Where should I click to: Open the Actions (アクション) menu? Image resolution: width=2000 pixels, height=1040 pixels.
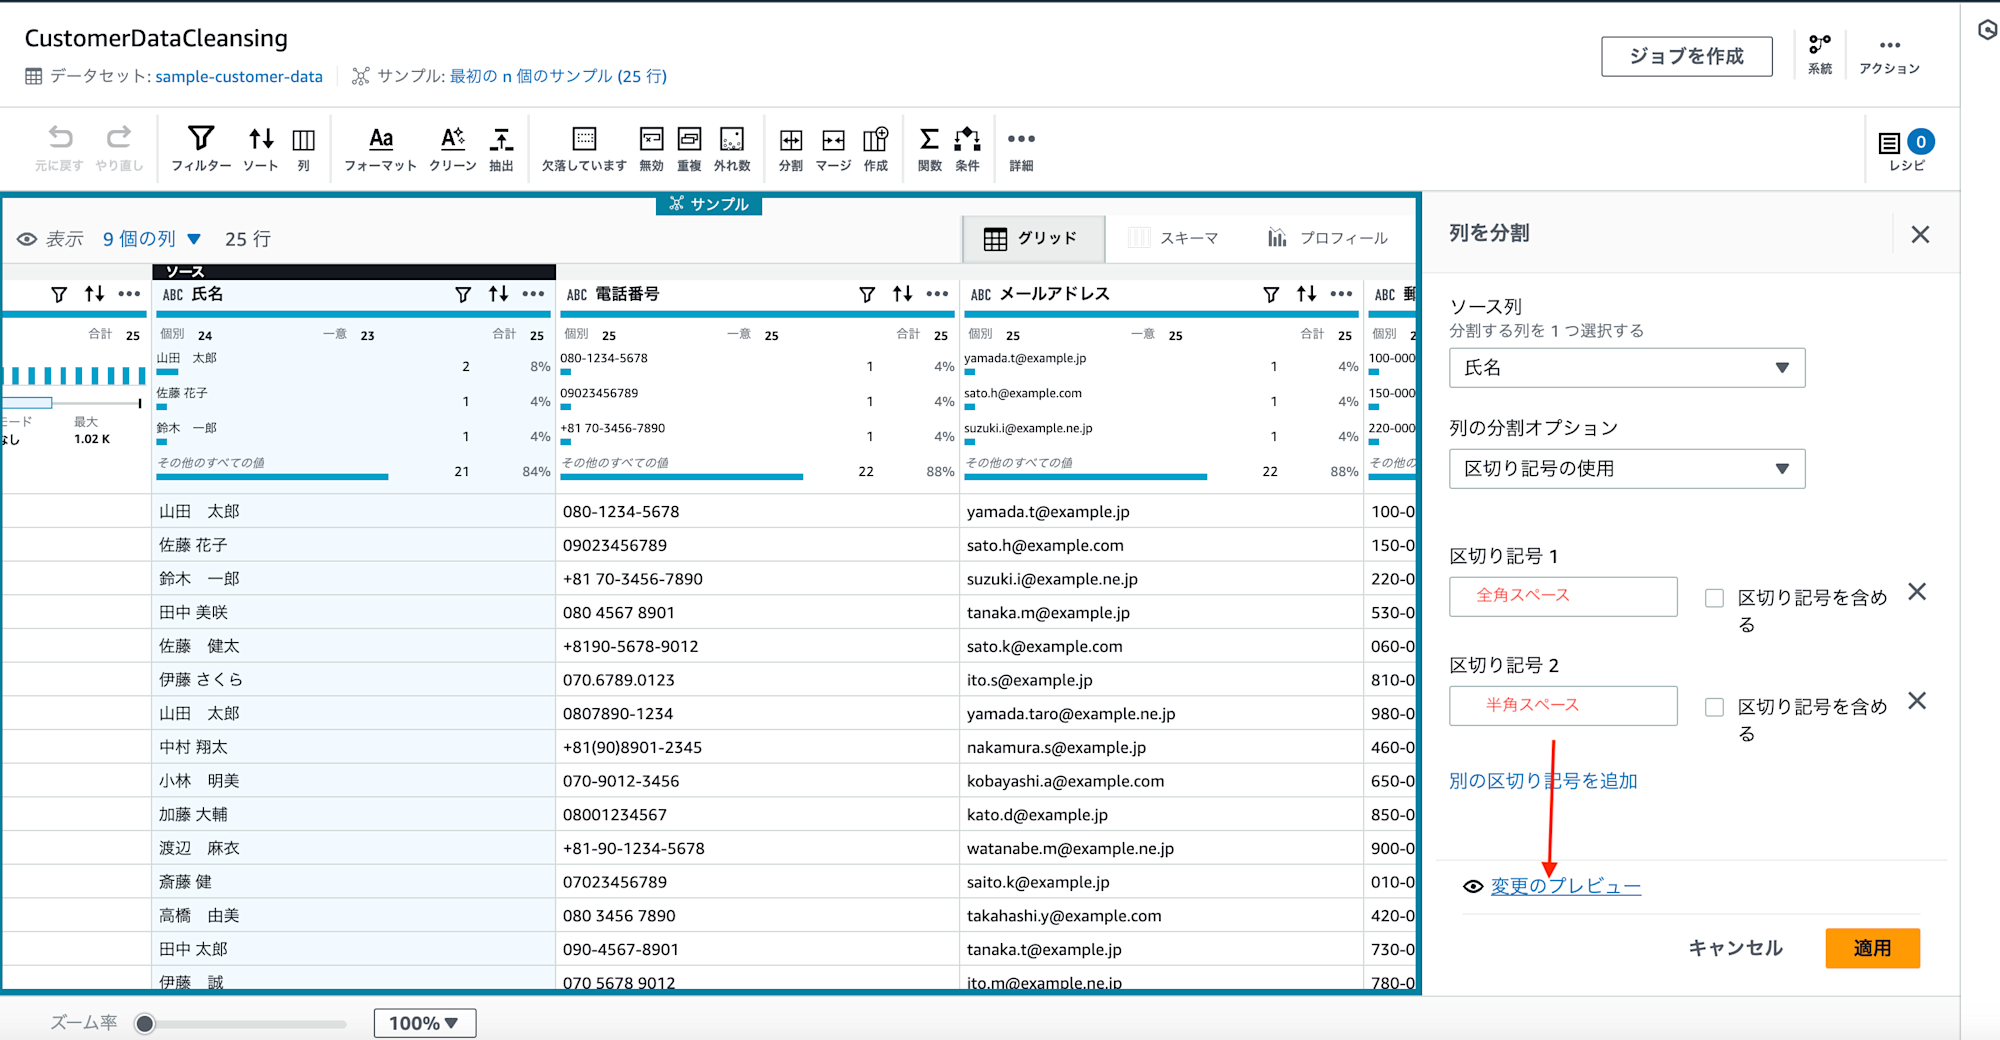(x=1889, y=55)
